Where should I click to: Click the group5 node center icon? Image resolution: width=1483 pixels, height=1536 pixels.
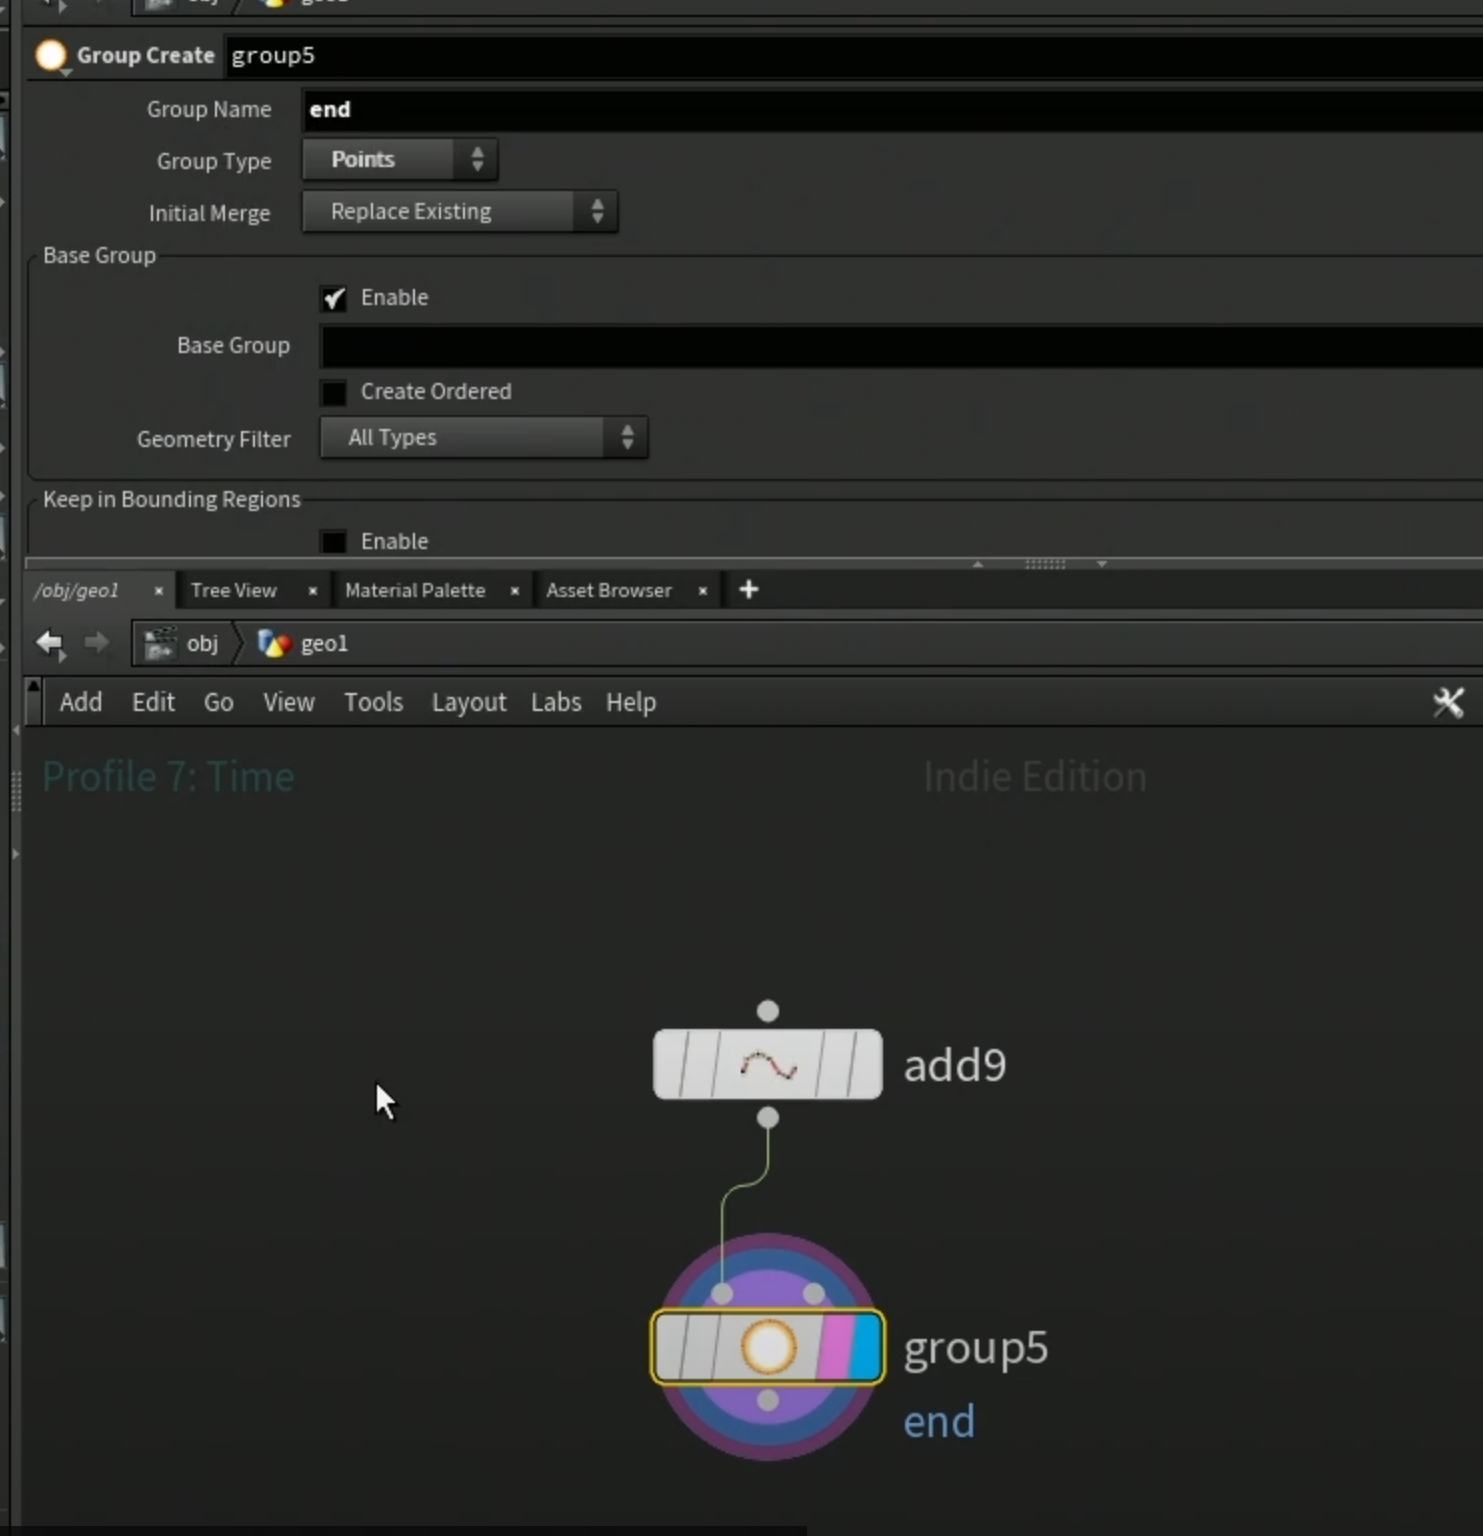[768, 1347]
